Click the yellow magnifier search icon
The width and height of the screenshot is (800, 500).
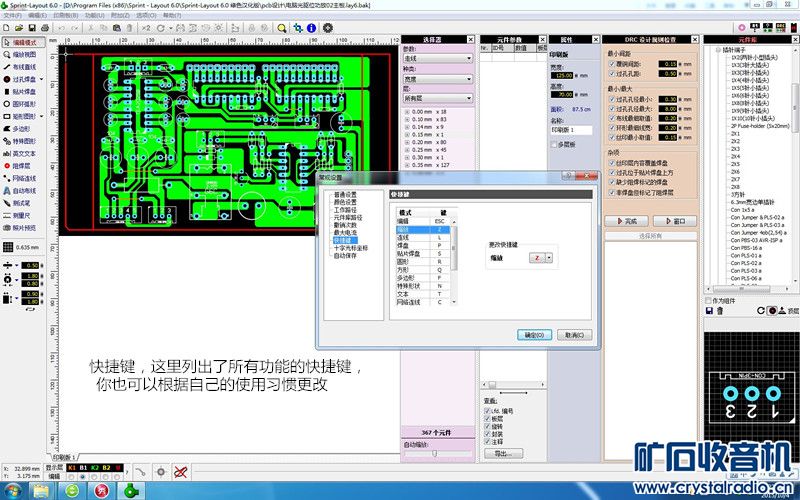282,28
